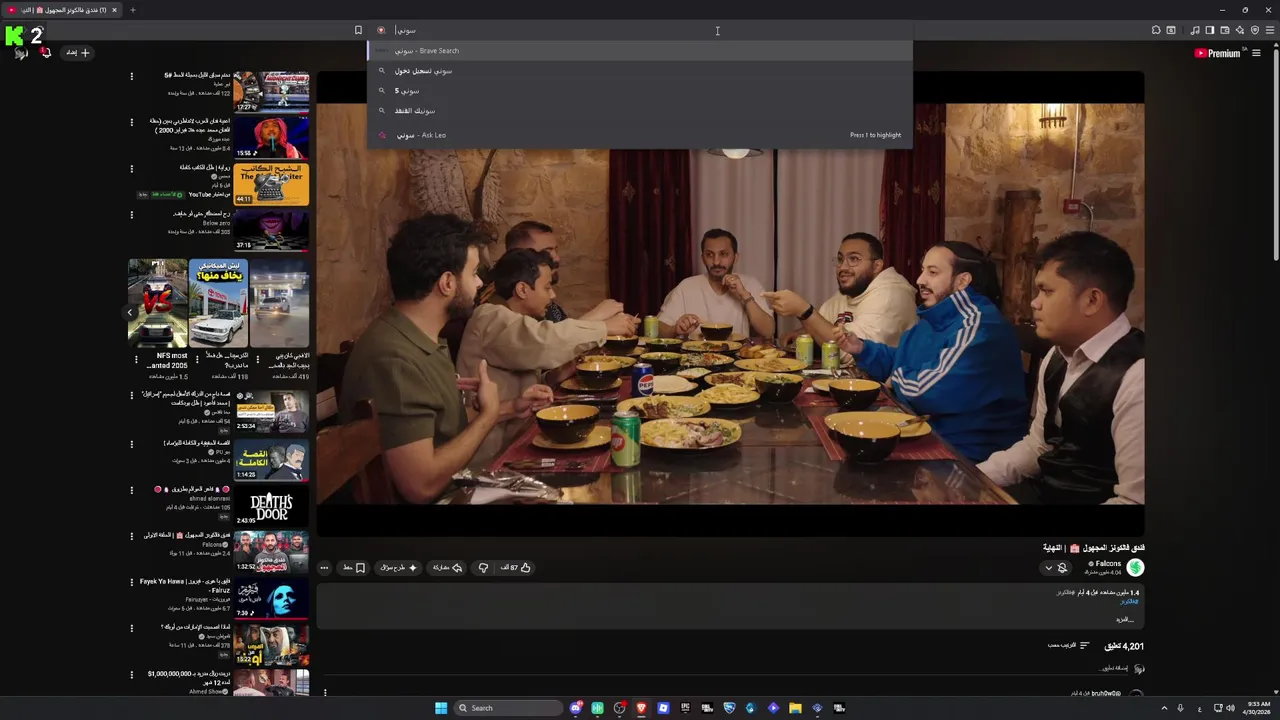The width and height of the screenshot is (1280, 720).
Task: Select suggestion سوني تسجيل دخول
Action: pyautogui.click(x=640, y=71)
